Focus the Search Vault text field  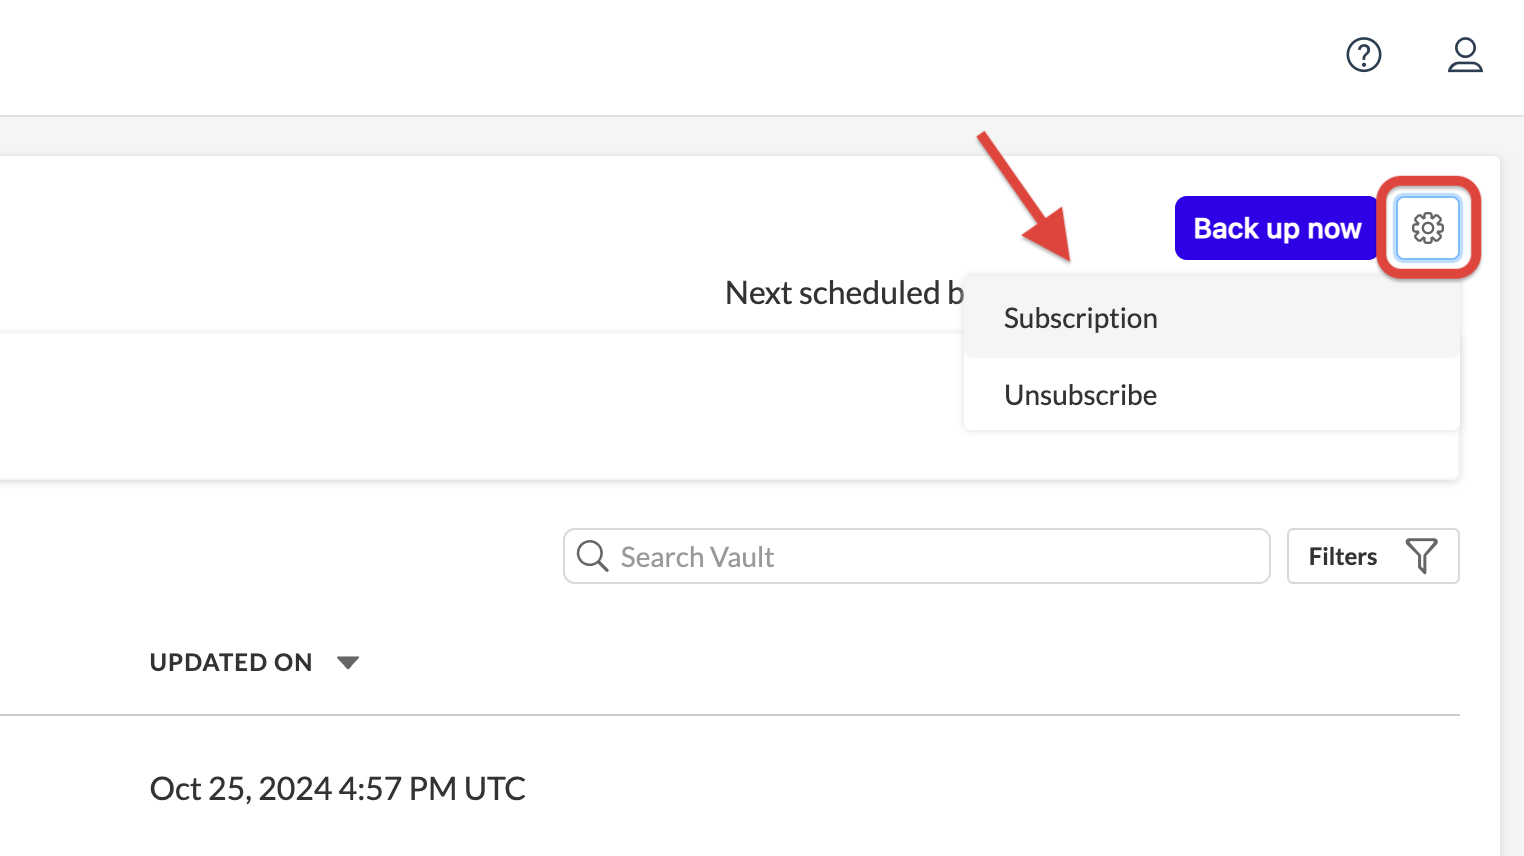point(930,556)
